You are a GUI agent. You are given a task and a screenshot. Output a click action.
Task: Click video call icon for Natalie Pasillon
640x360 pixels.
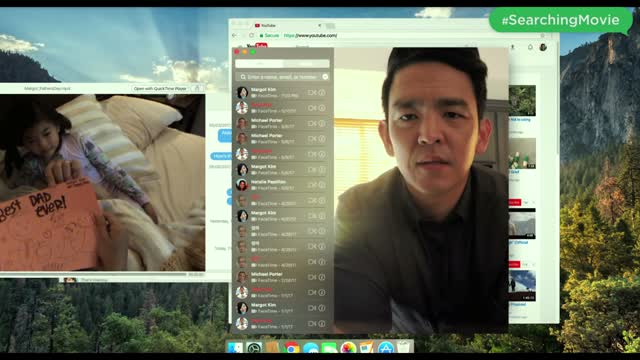coord(312,185)
